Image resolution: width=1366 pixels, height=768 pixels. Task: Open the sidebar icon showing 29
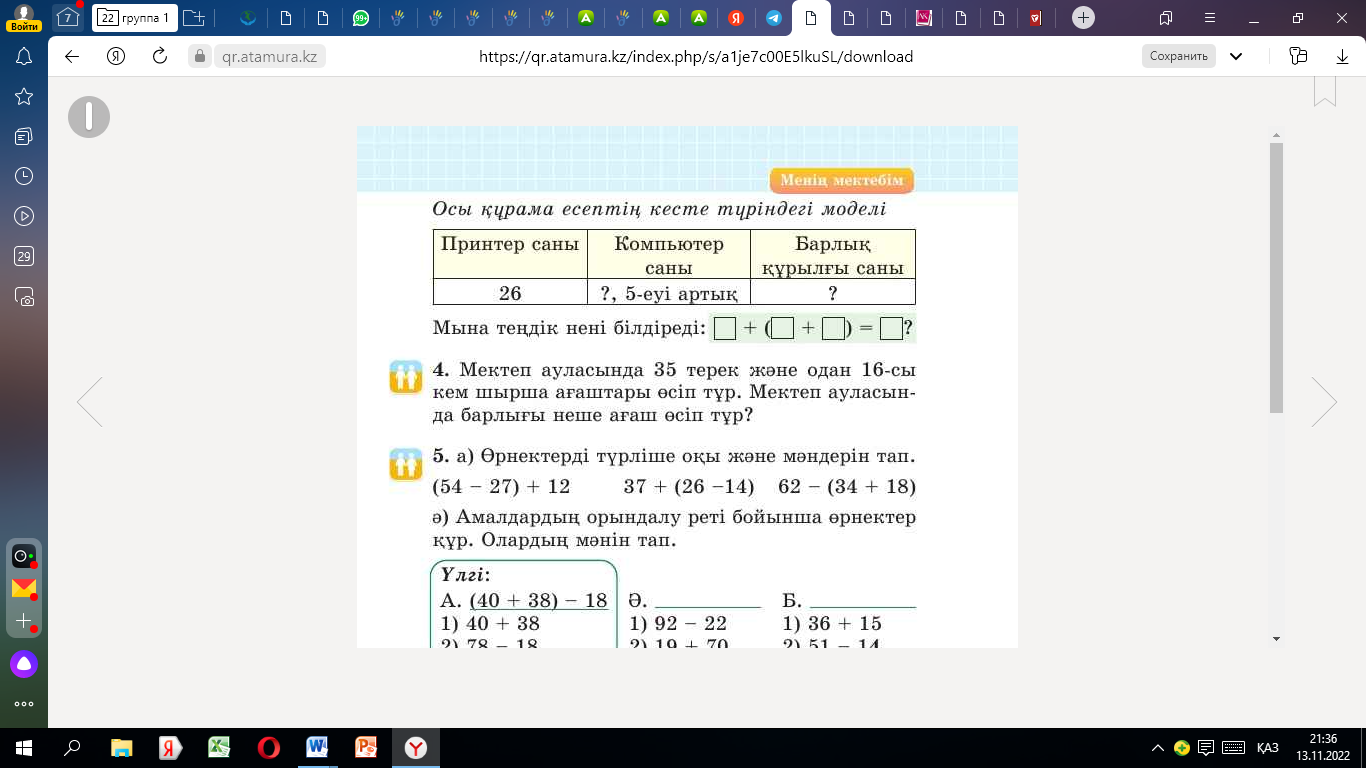pyautogui.click(x=24, y=256)
